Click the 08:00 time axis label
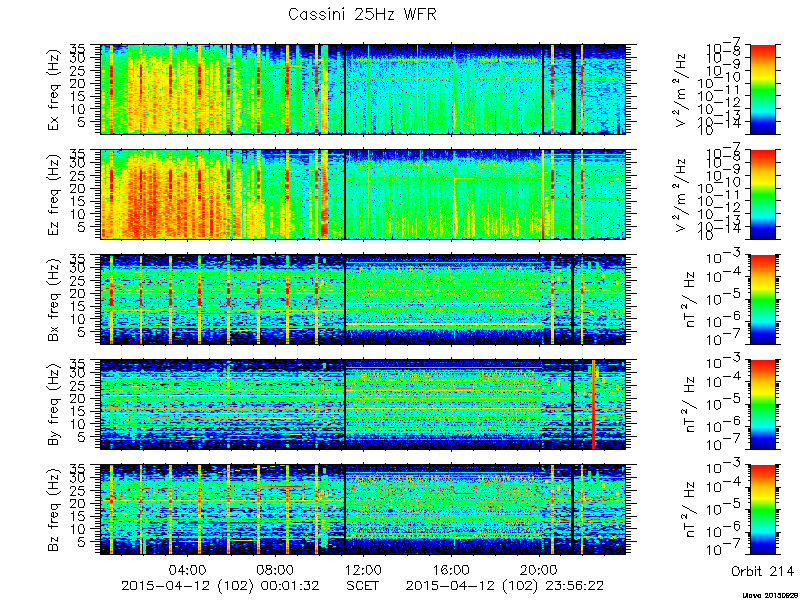The width and height of the screenshot is (800, 600). 276,570
